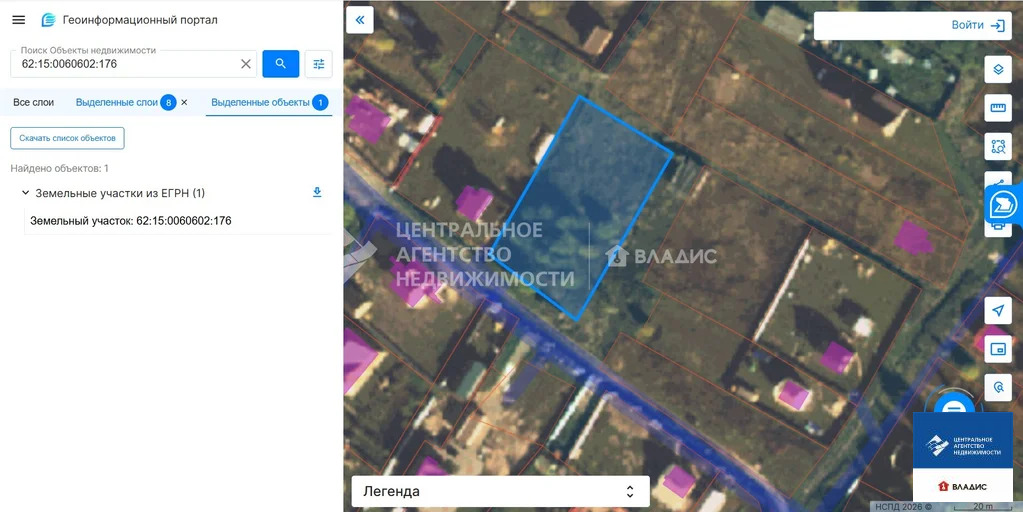
Task: Collapse the side panel with double arrow
Action: 359,20
